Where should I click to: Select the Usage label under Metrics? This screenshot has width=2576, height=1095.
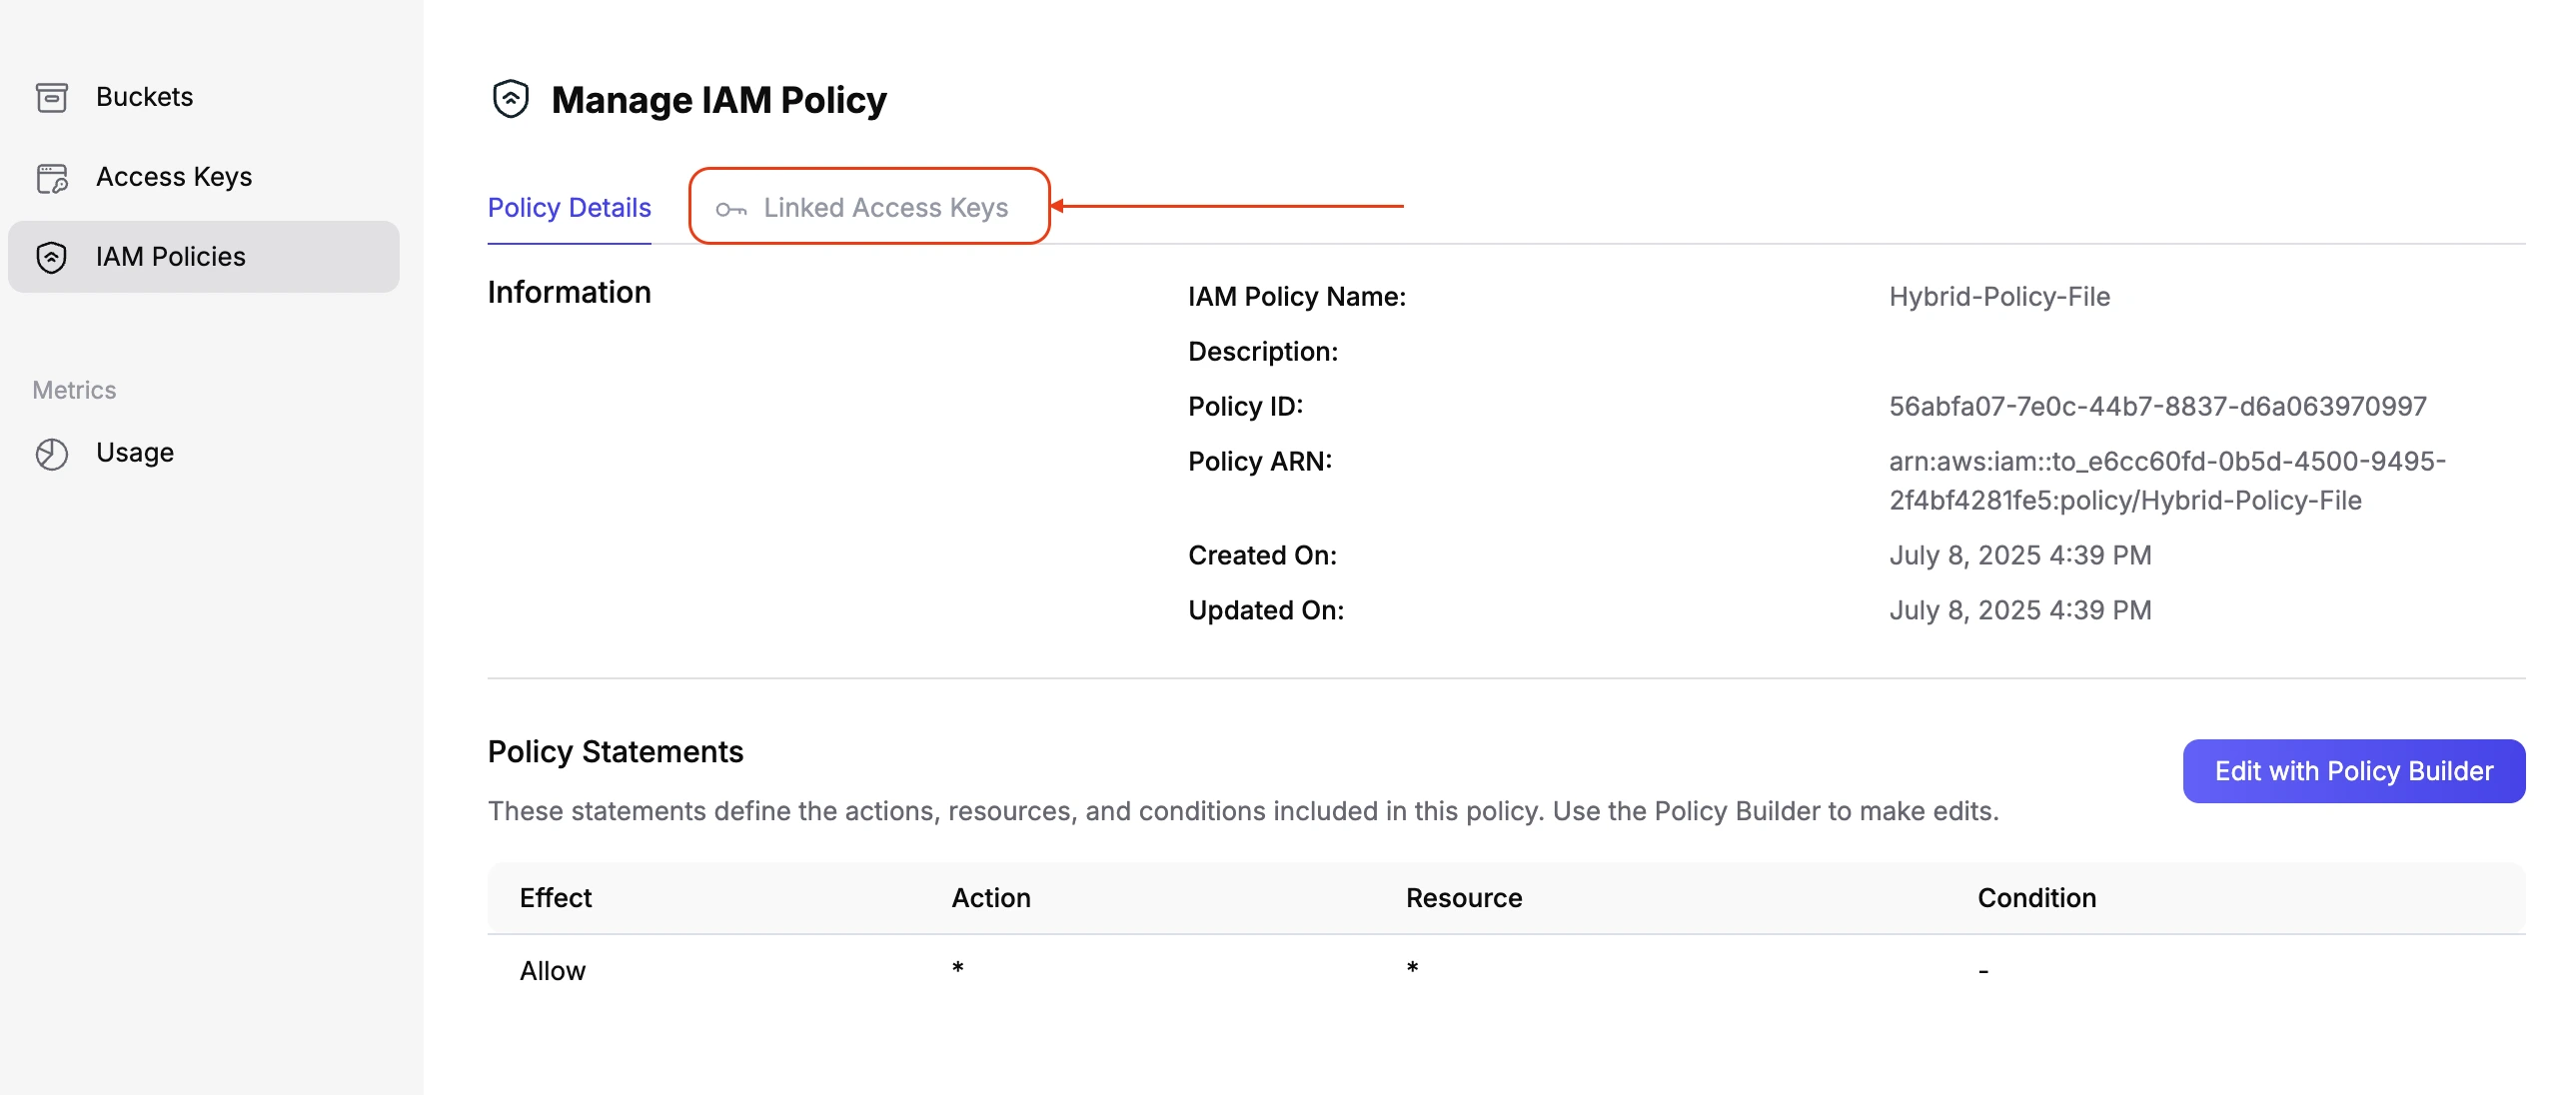[x=135, y=453]
